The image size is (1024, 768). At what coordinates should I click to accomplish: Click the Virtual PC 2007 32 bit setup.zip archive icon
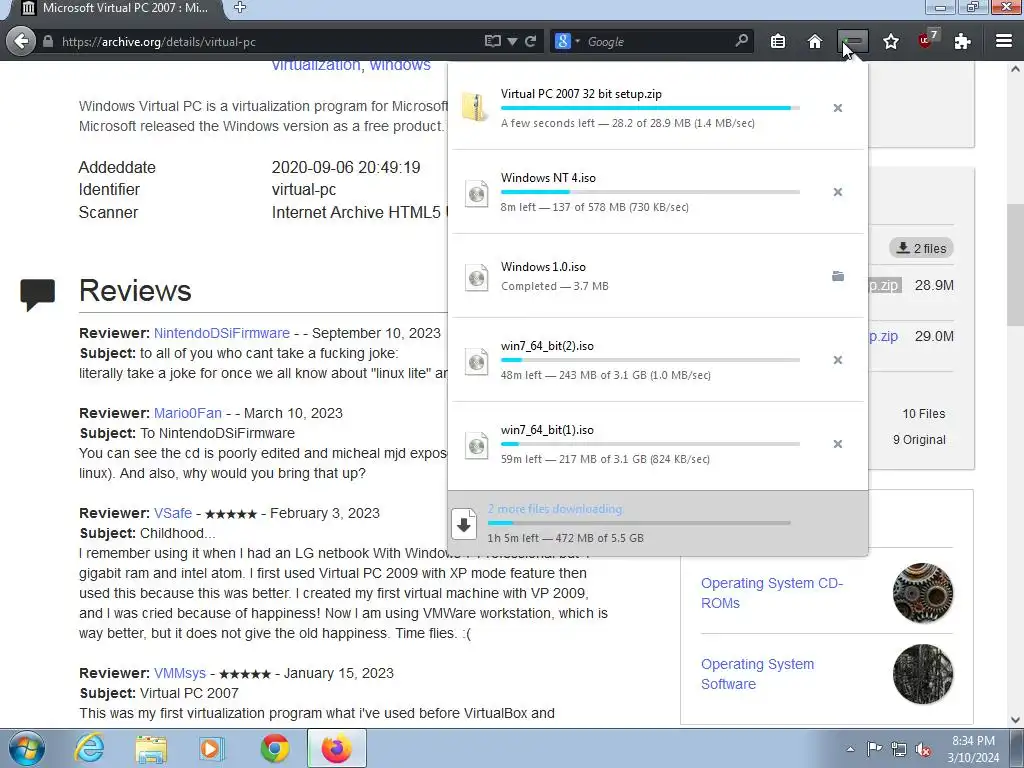point(475,107)
